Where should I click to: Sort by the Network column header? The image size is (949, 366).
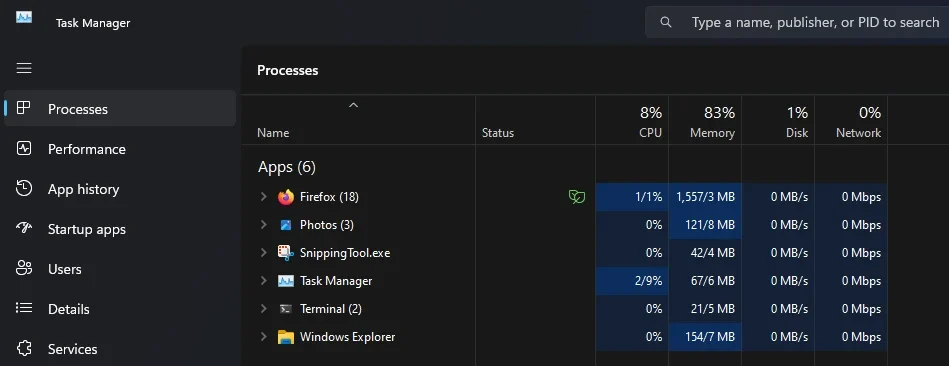pos(851,120)
